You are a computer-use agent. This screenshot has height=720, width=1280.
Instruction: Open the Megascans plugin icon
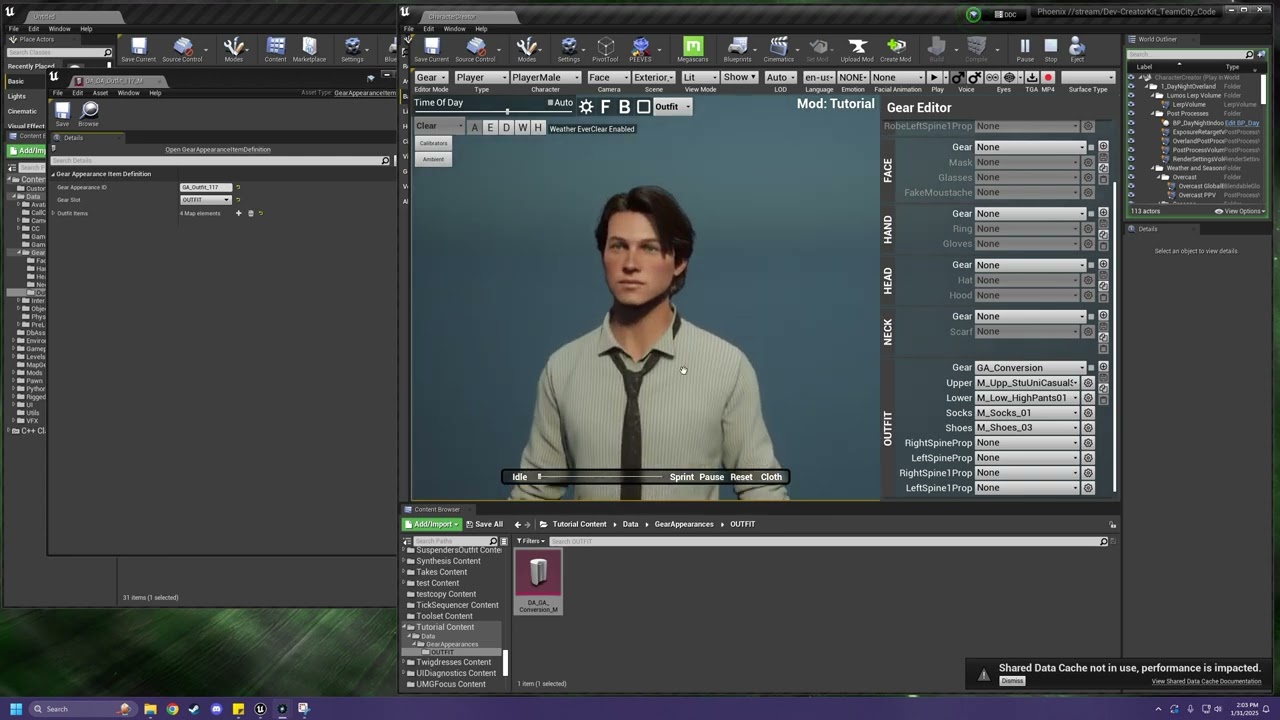[x=692, y=49]
